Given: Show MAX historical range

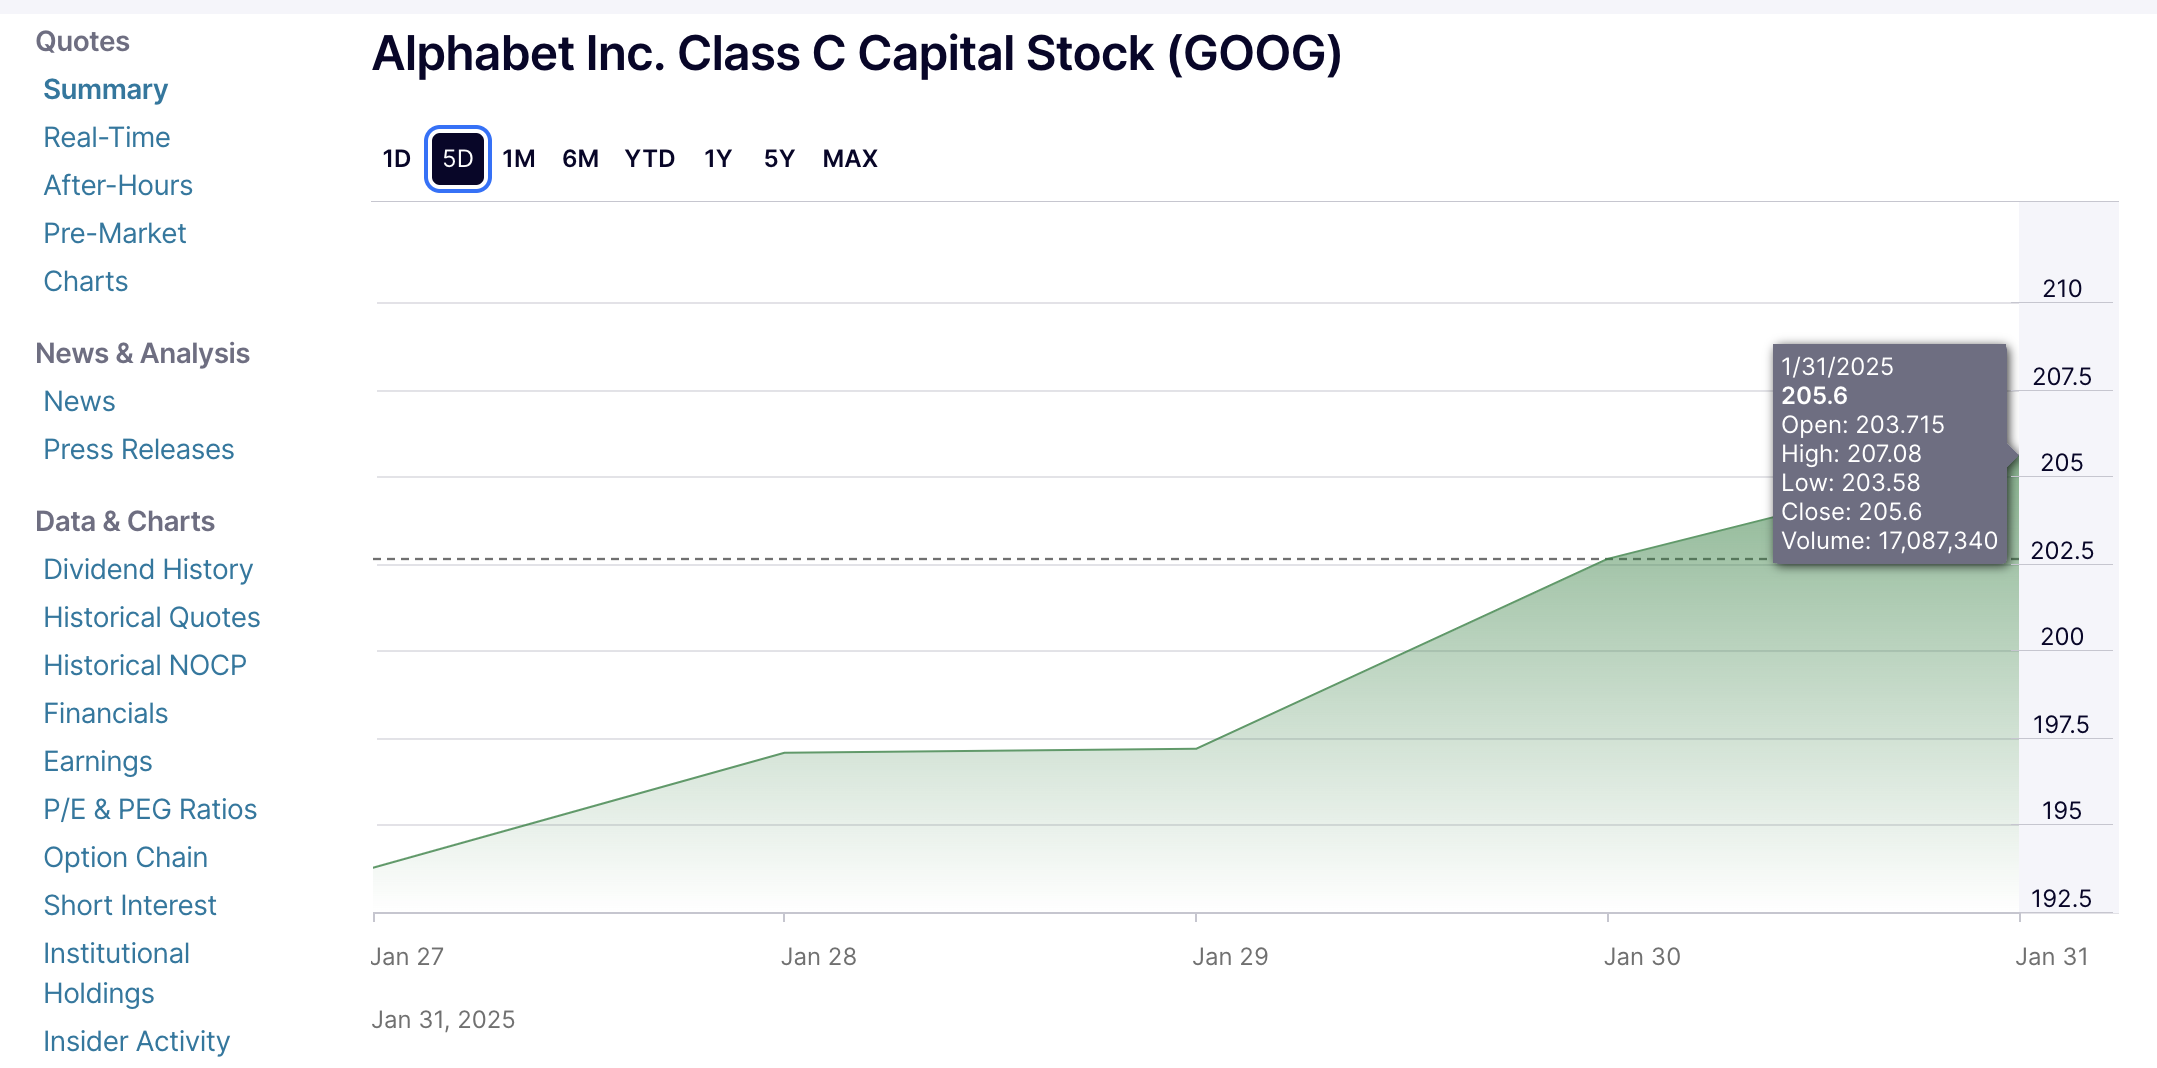Looking at the screenshot, I should [850, 159].
